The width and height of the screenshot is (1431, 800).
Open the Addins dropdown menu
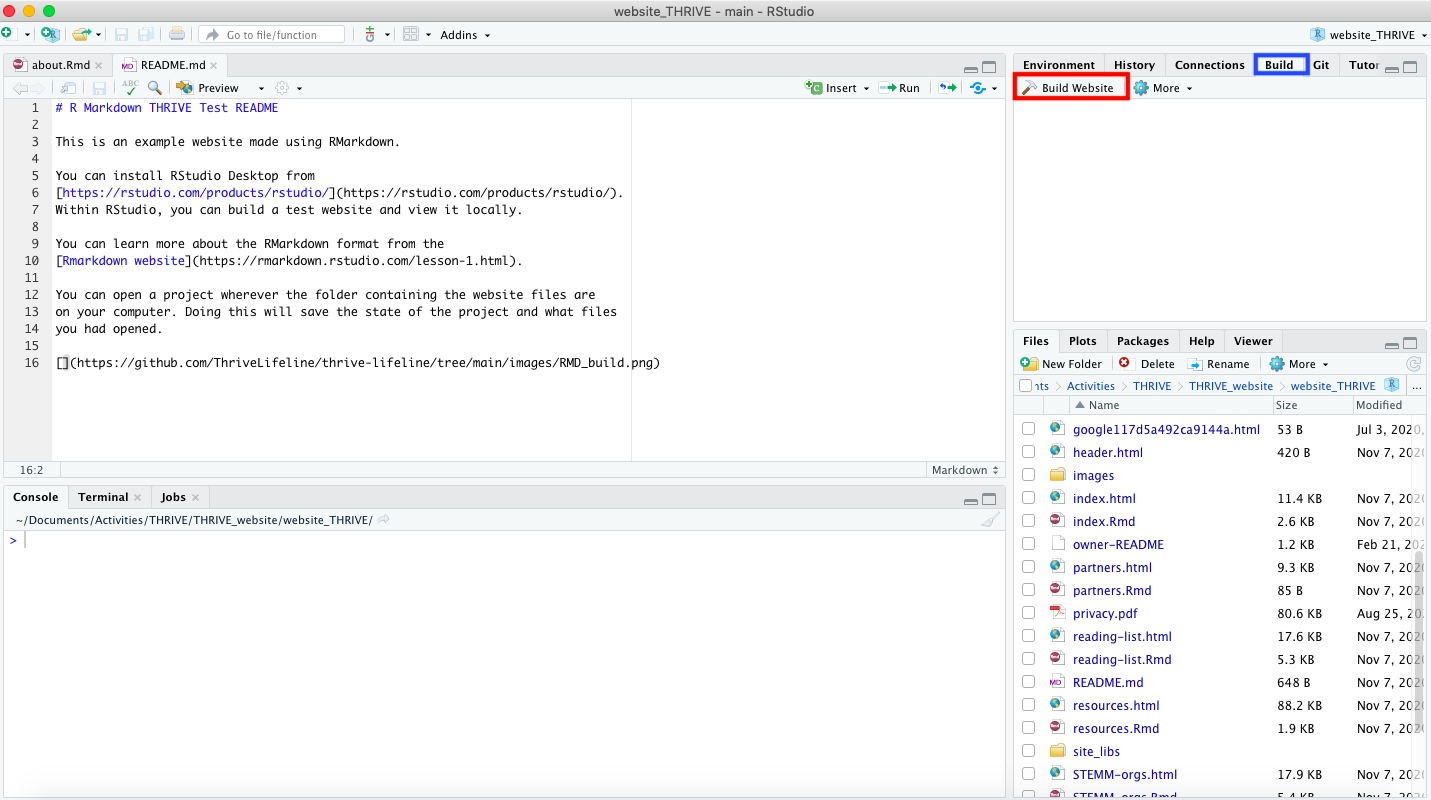coord(465,35)
